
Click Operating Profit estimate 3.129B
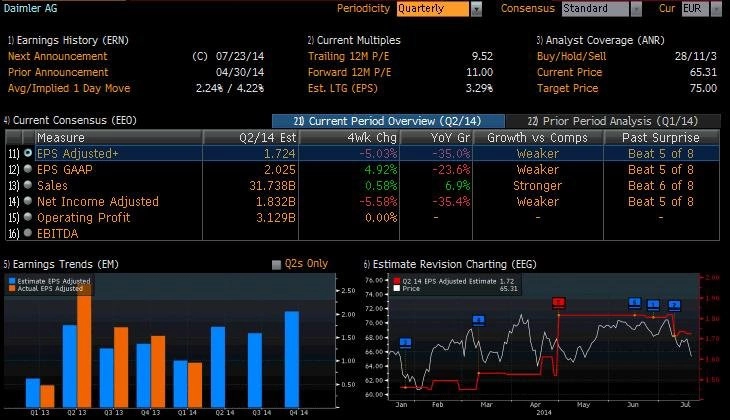[x=276, y=217]
